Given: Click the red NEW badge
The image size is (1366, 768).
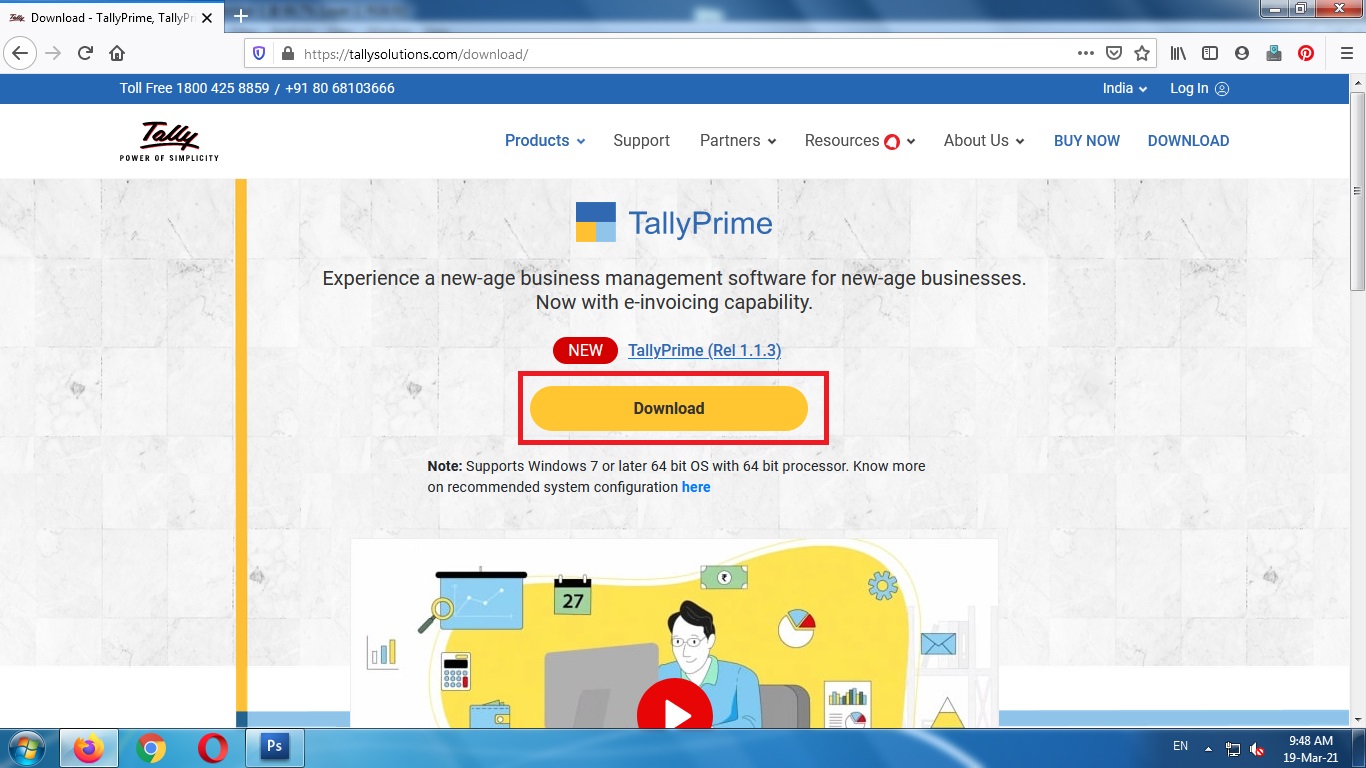Looking at the screenshot, I should [x=585, y=350].
